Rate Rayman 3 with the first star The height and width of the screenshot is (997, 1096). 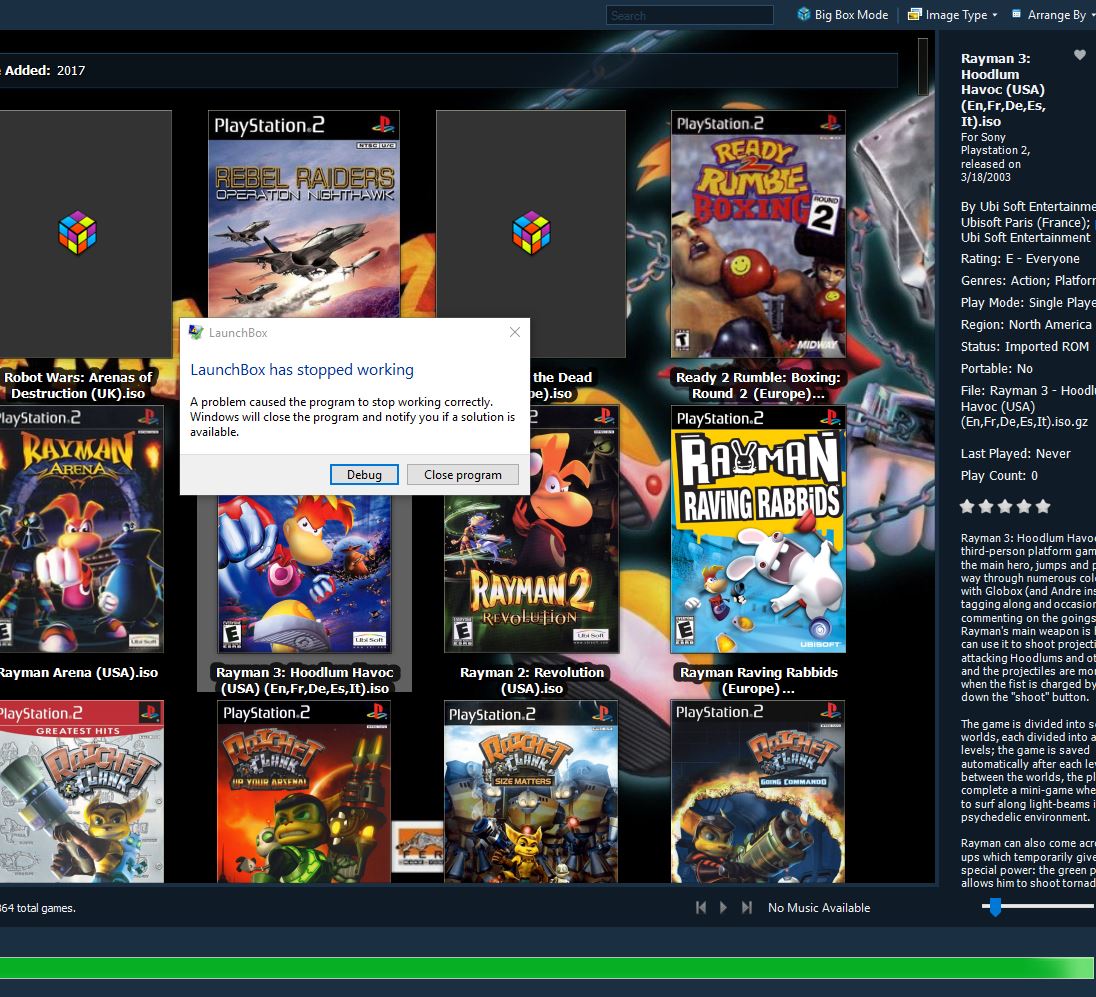tap(967, 506)
